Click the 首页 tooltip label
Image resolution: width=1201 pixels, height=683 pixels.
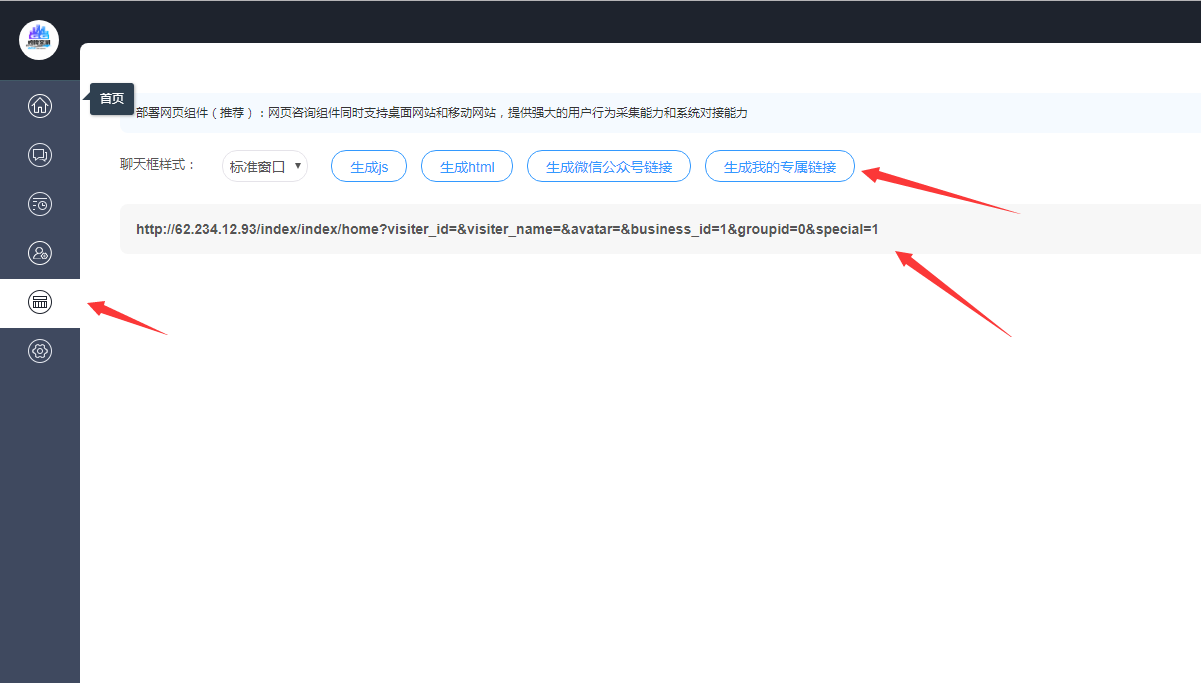pyautogui.click(x=112, y=99)
